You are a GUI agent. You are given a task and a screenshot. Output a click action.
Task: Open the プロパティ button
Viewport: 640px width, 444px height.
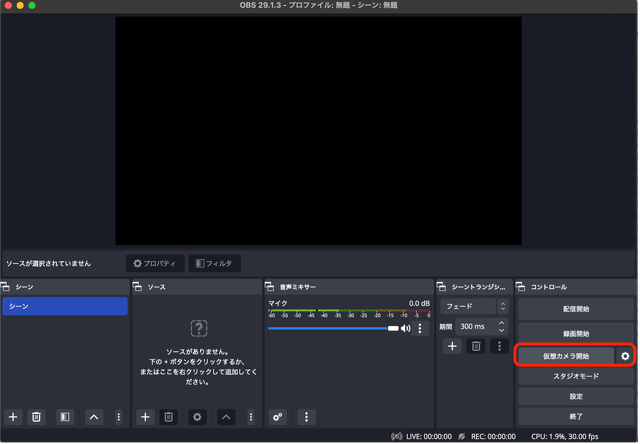tap(155, 264)
